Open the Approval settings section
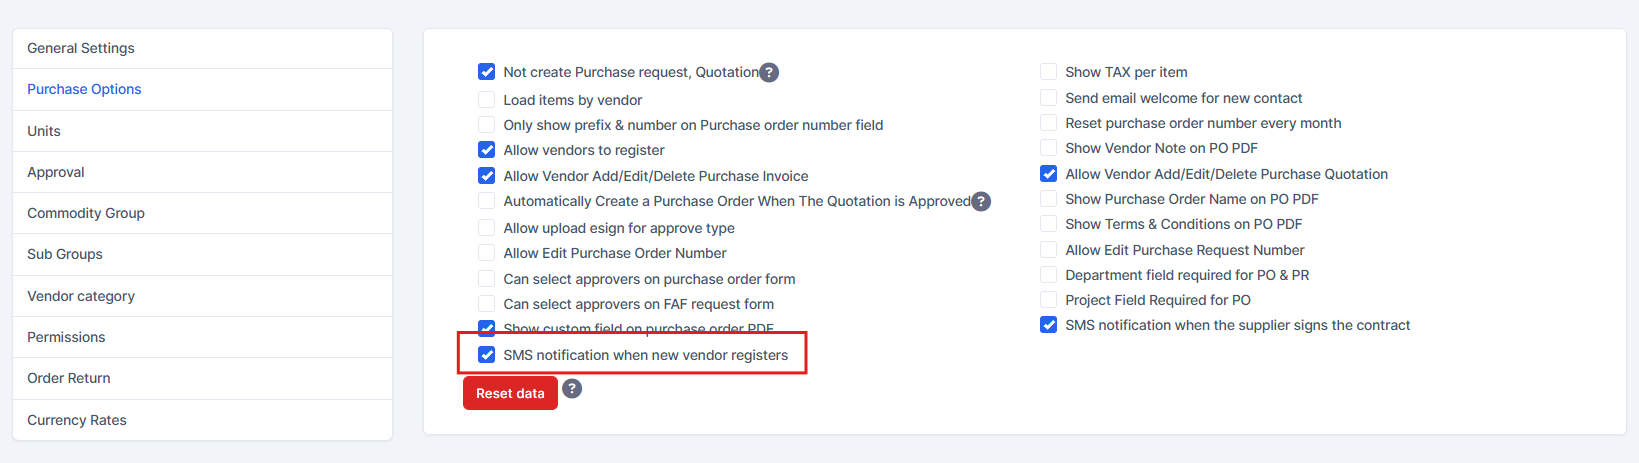The width and height of the screenshot is (1639, 463). [x=56, y=172]
